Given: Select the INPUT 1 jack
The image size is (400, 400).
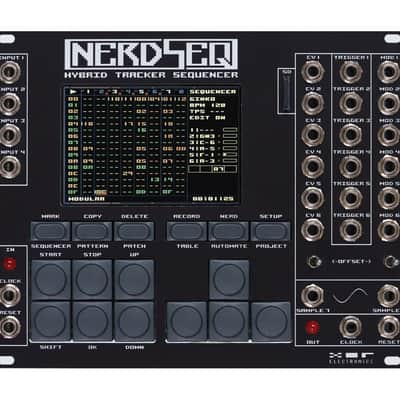Looking at the screenshot, I should tap(10, 72).
